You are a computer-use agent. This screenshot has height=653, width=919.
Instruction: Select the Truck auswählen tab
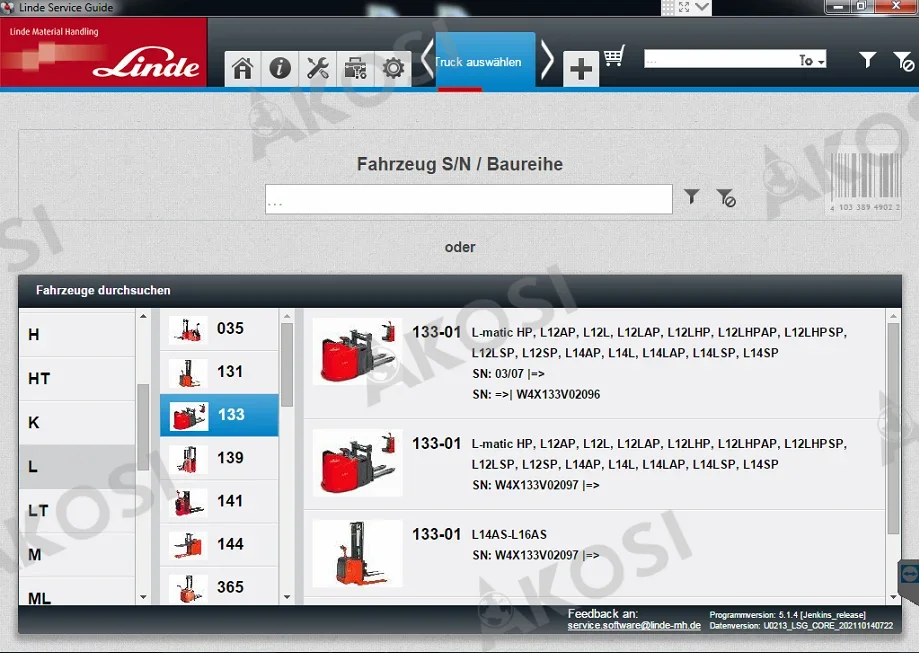pyautogui.click(x=485, y=62)
